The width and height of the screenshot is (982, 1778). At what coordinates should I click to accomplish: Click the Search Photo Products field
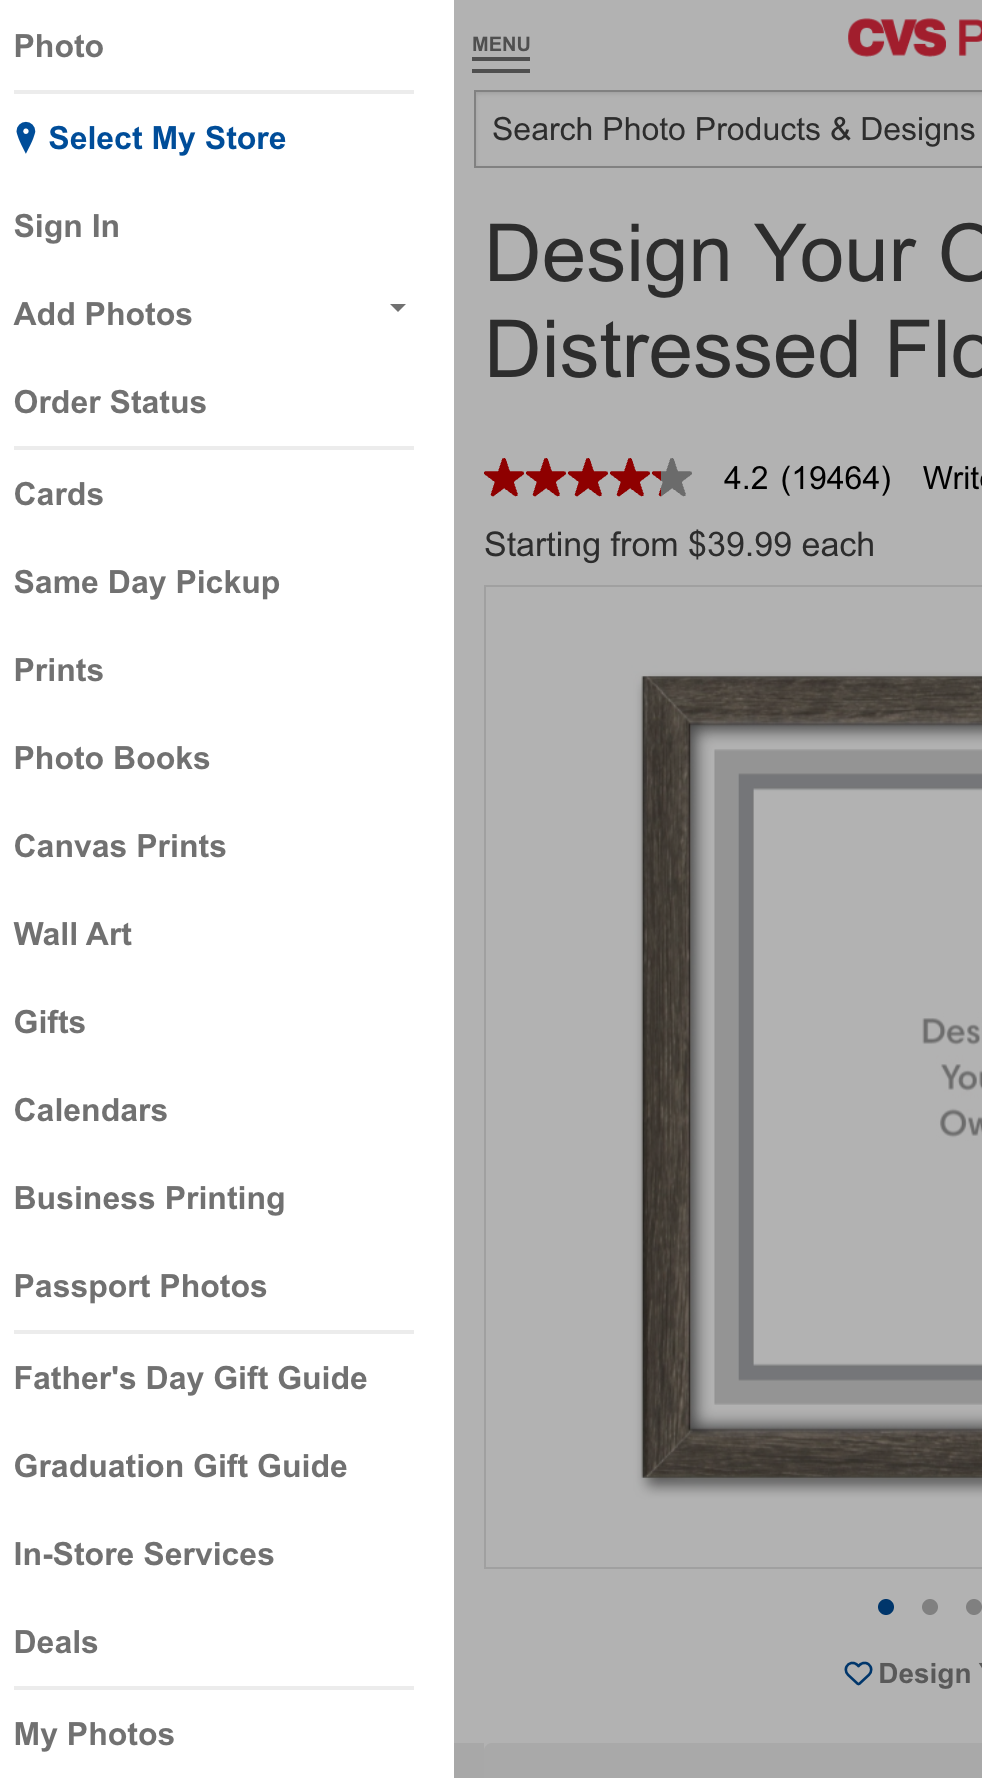pyautogui.click(x=730, y=129)
